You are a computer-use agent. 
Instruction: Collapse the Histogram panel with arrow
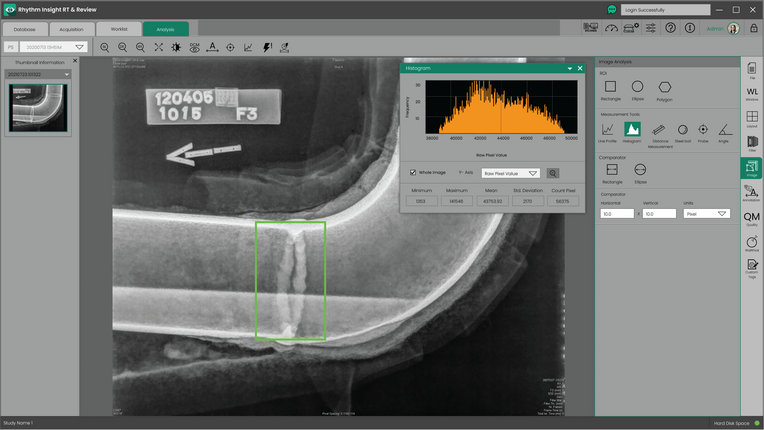(570, 69)
